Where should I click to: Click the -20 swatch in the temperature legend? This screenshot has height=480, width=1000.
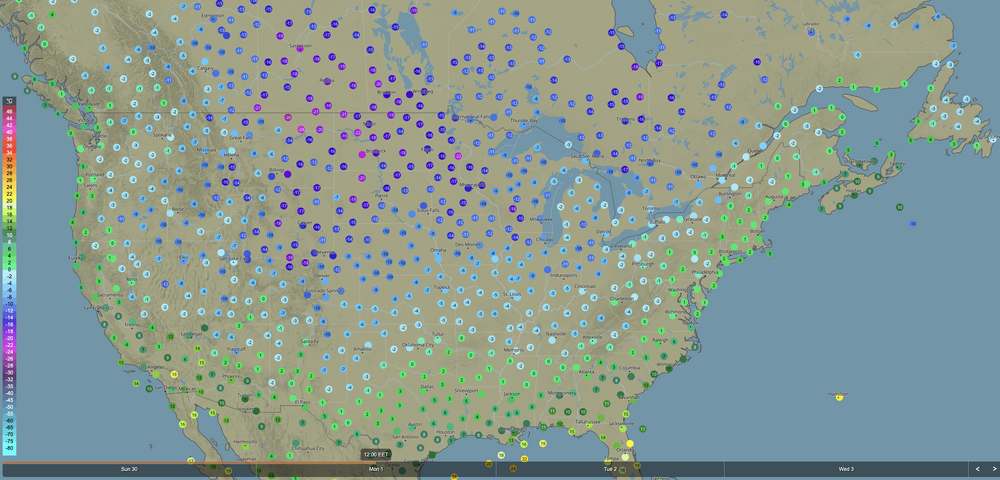point(10,338)
